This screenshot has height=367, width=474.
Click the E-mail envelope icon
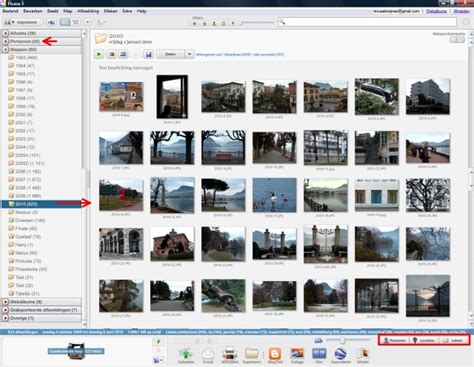tap(208, 354)
